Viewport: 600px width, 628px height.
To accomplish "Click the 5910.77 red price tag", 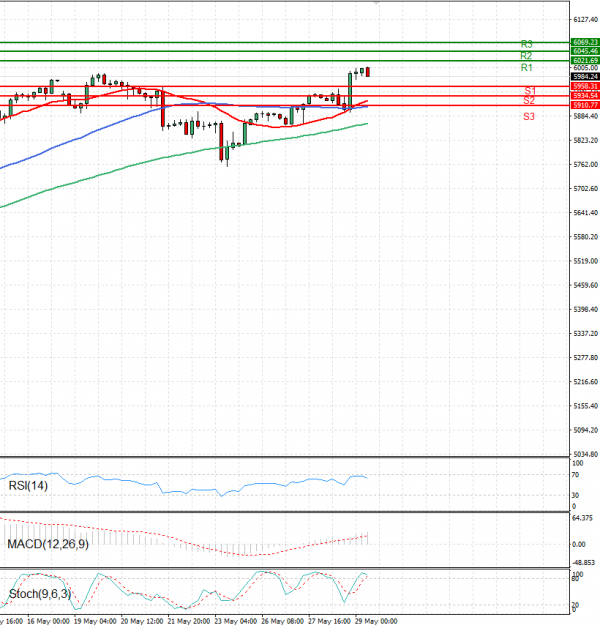I will pos(585,105).
